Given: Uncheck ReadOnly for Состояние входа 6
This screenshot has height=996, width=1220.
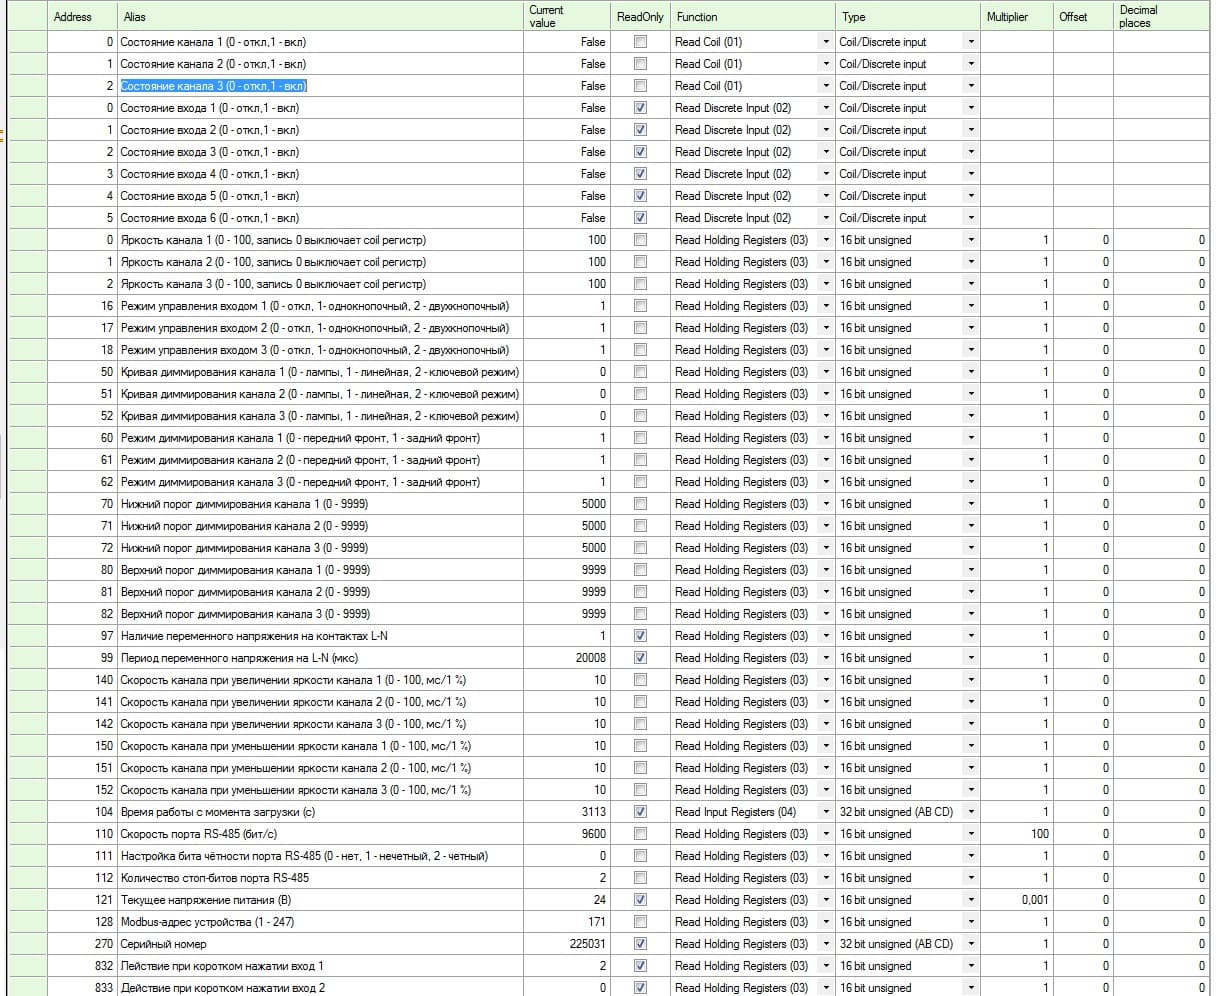Looking at the screenshot, I should click(640, 218).
